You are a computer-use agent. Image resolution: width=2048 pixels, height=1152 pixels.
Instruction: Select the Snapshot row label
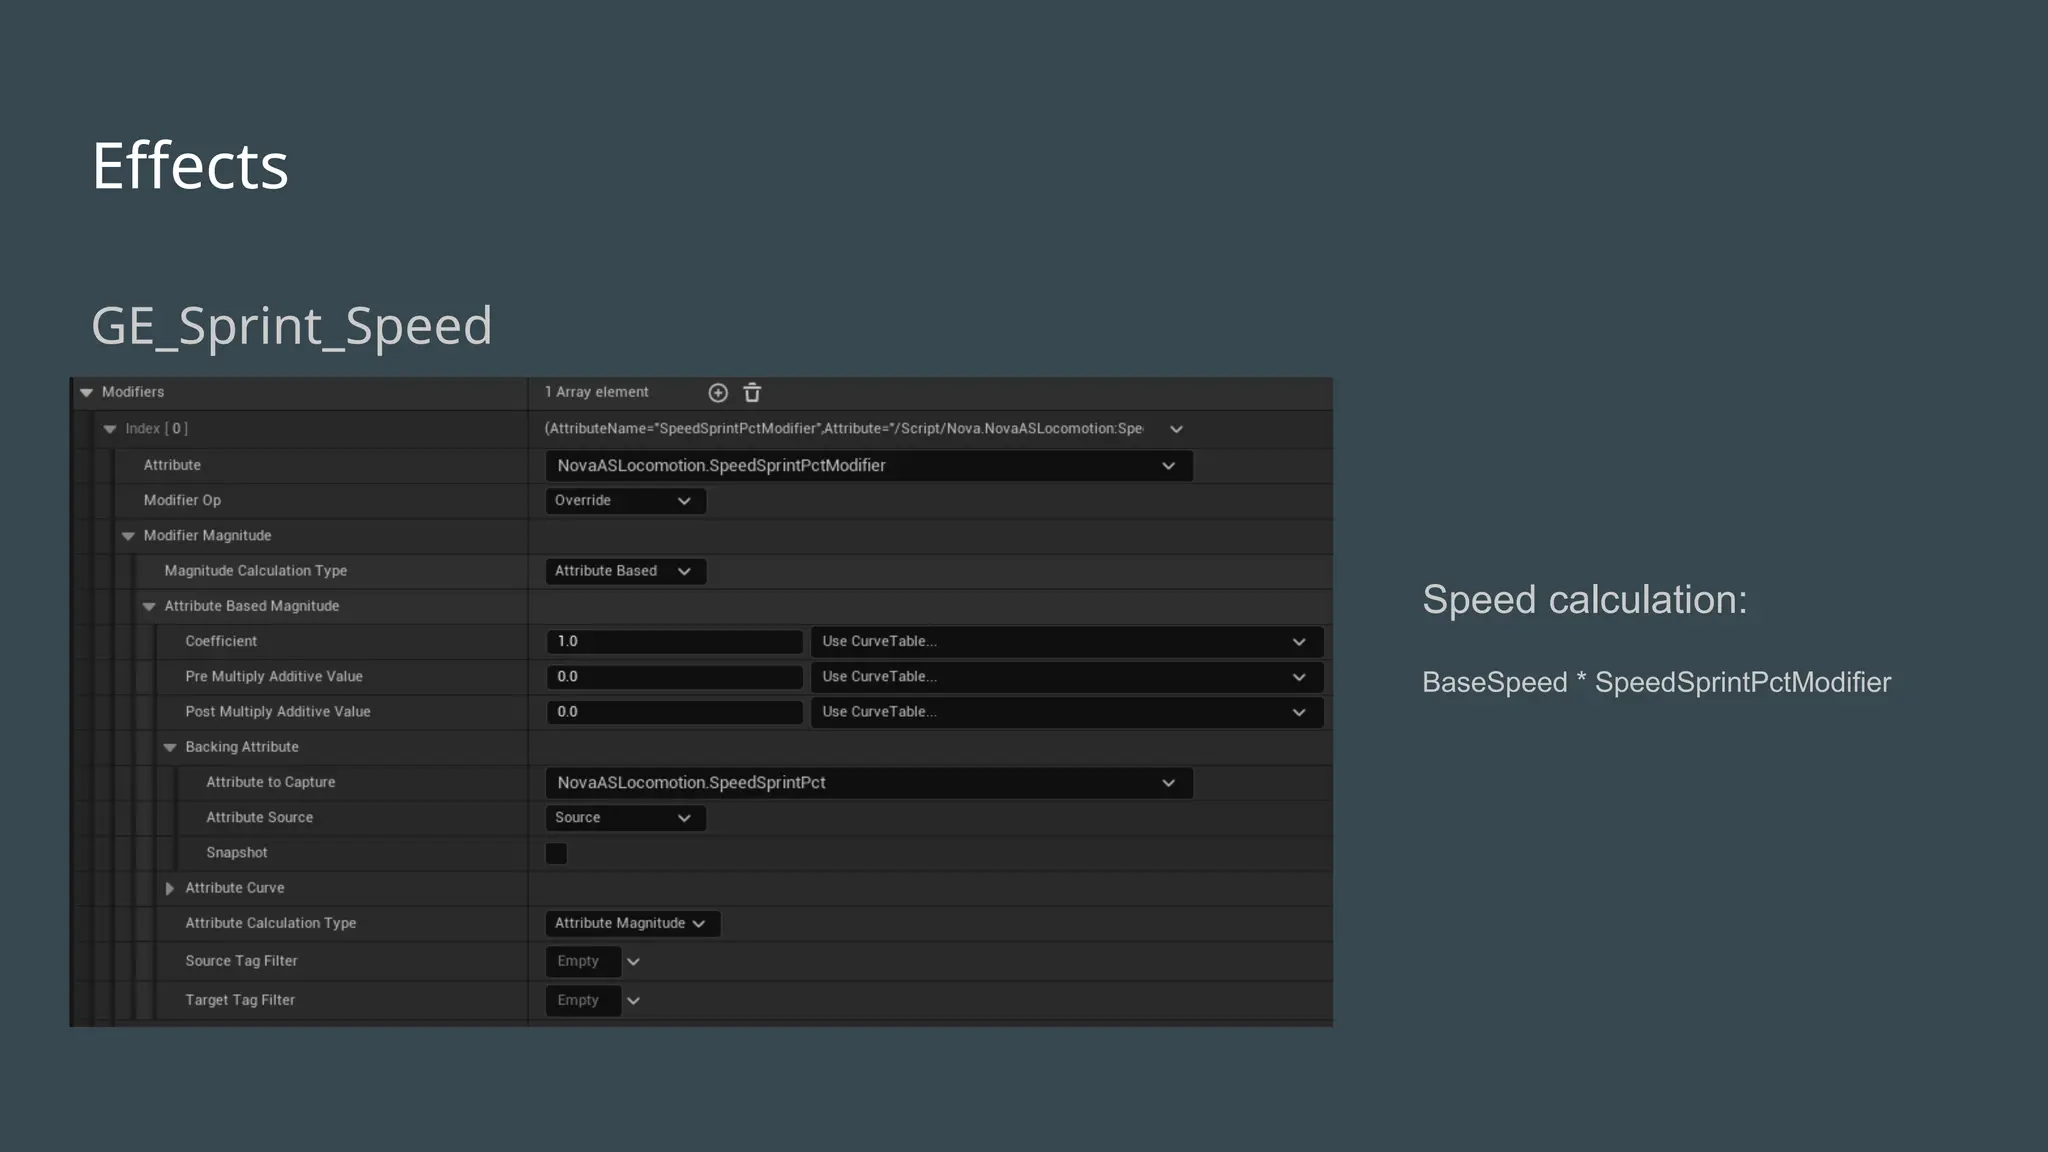click(x=237, y=852)
